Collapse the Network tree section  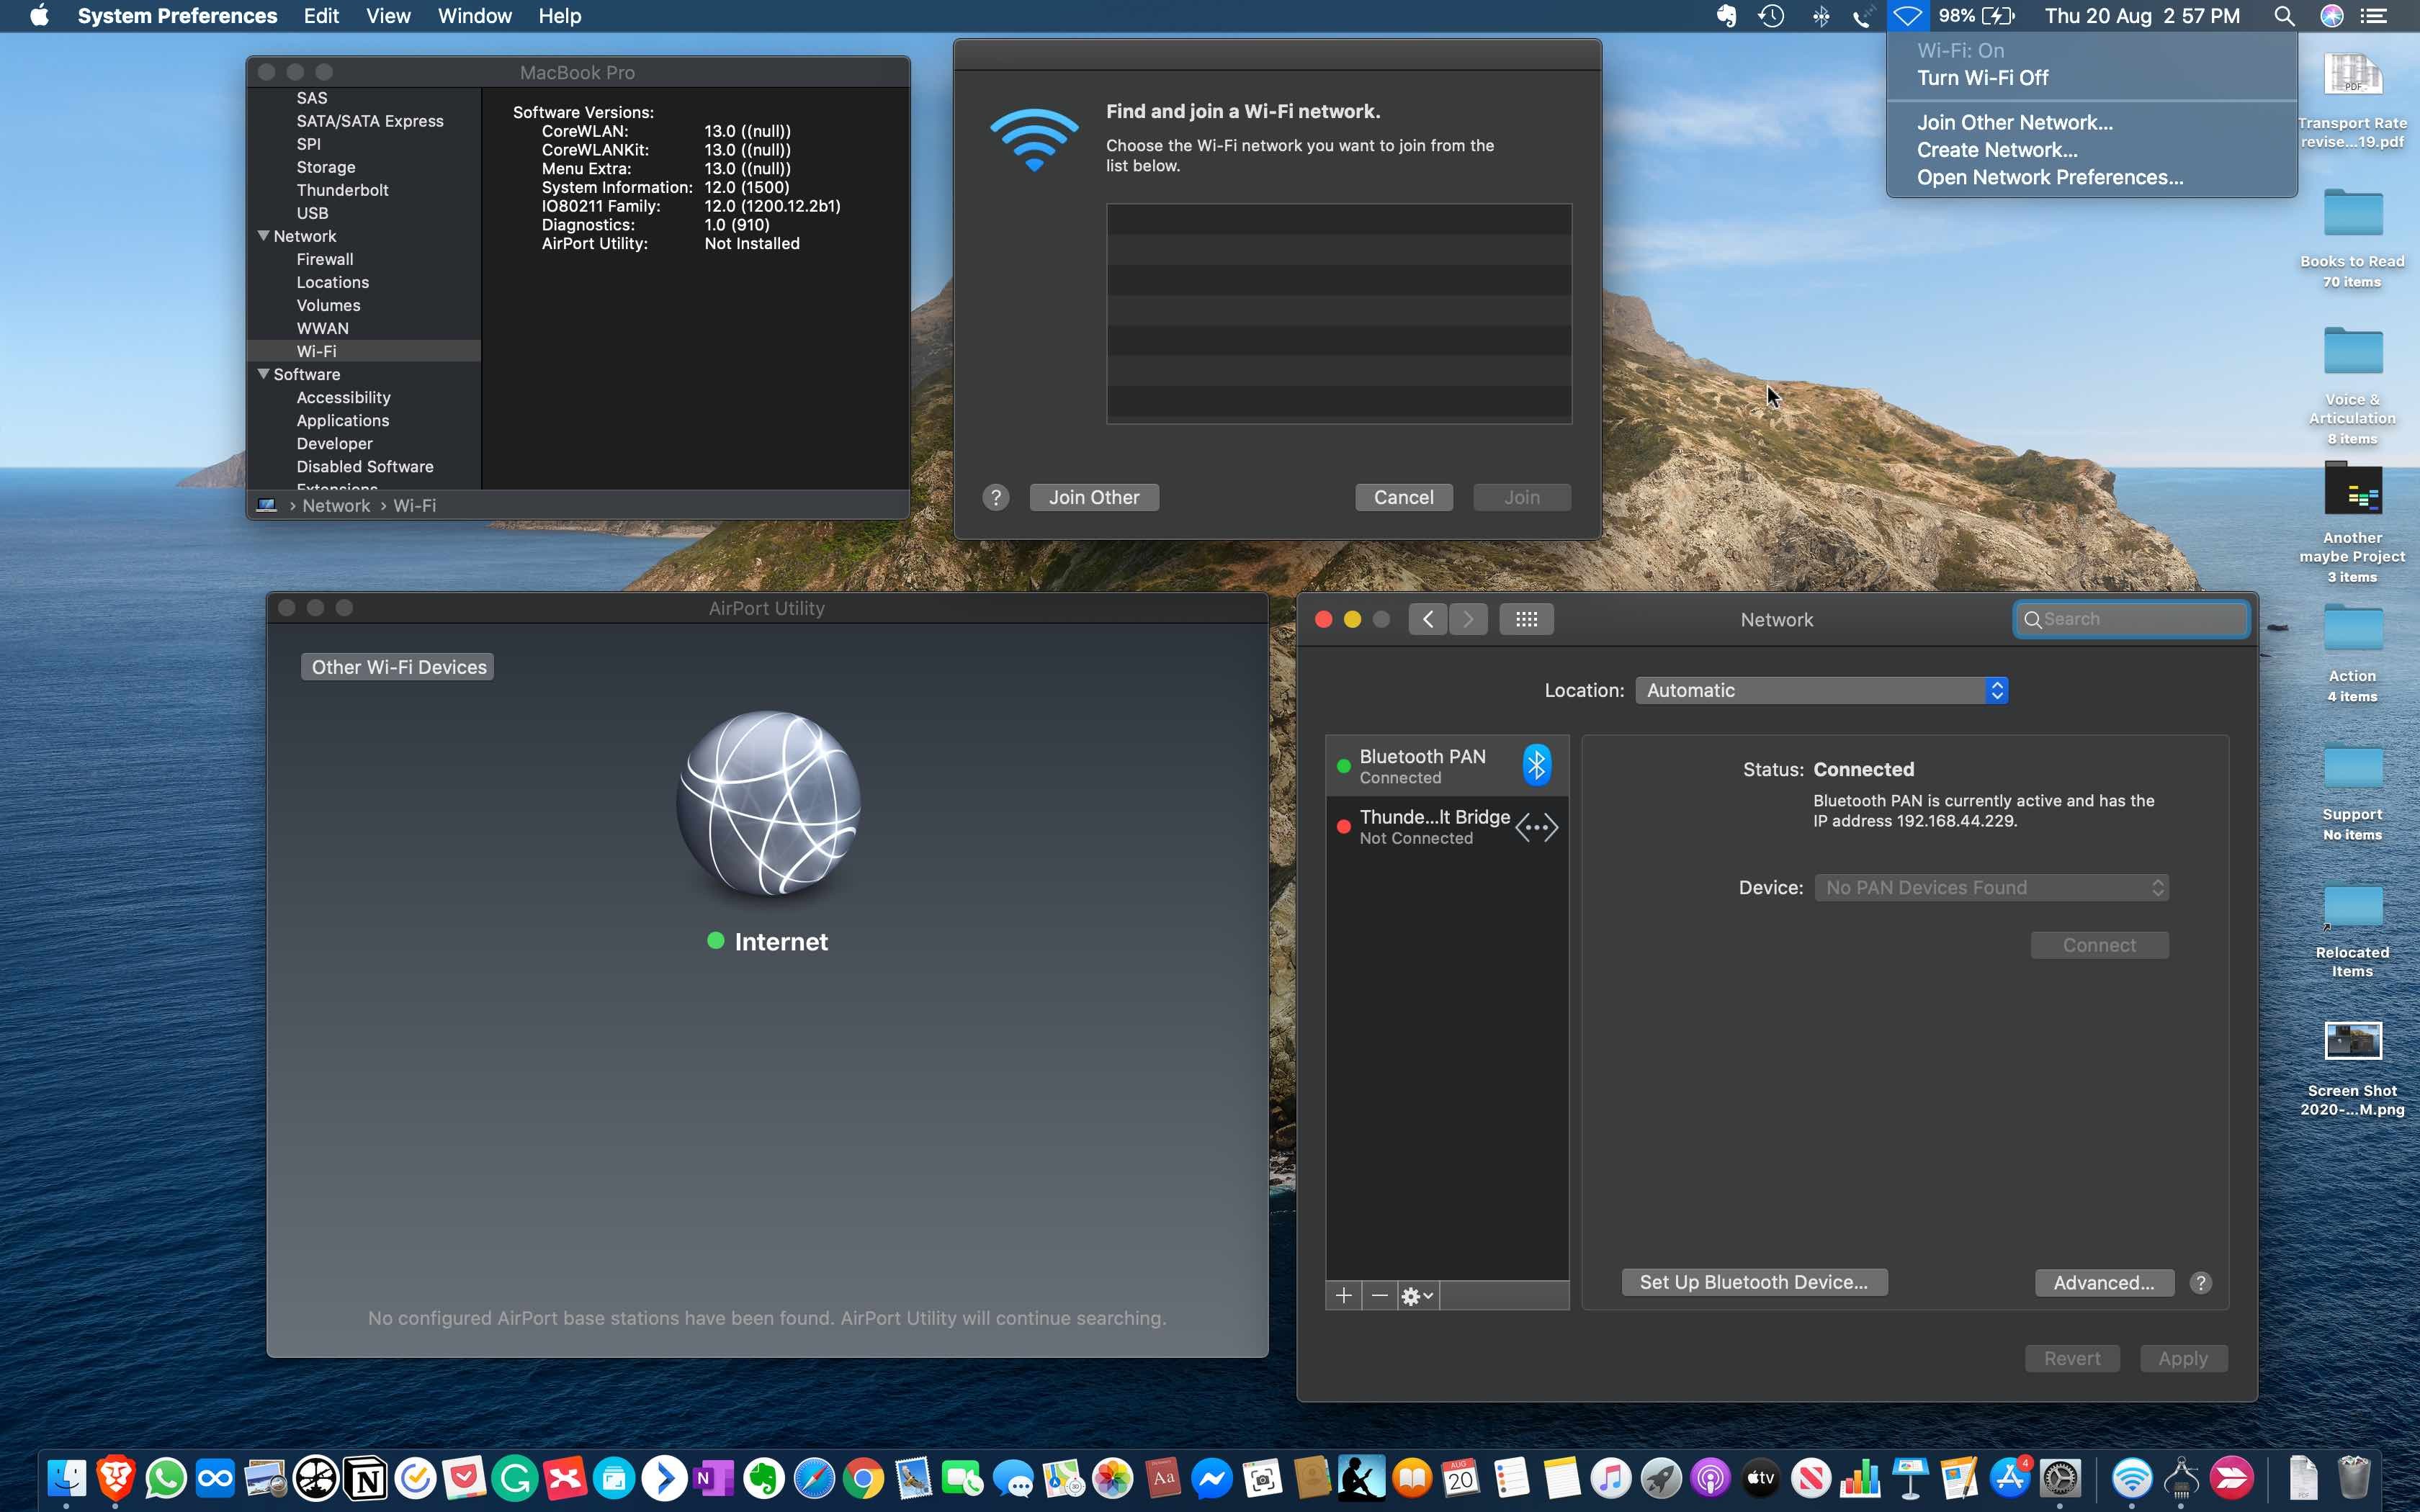coord(264,236)
